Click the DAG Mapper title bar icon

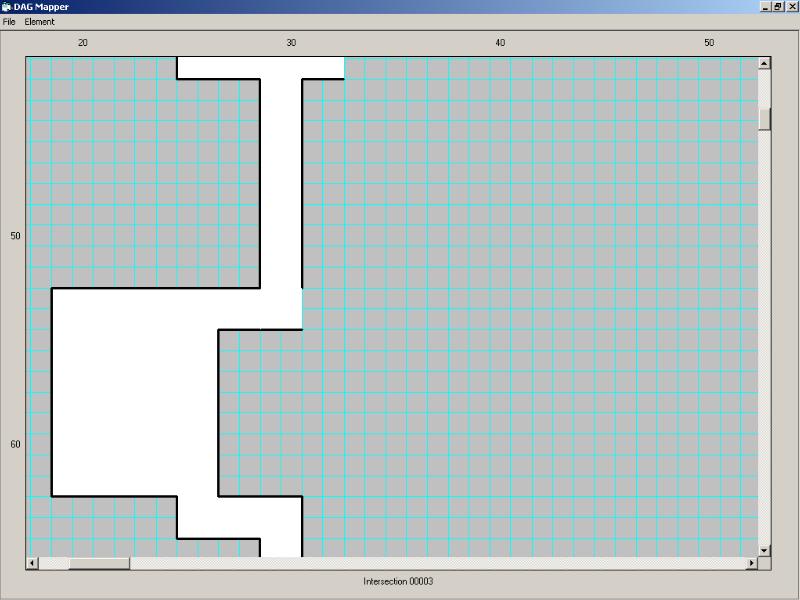pos(6,7)
